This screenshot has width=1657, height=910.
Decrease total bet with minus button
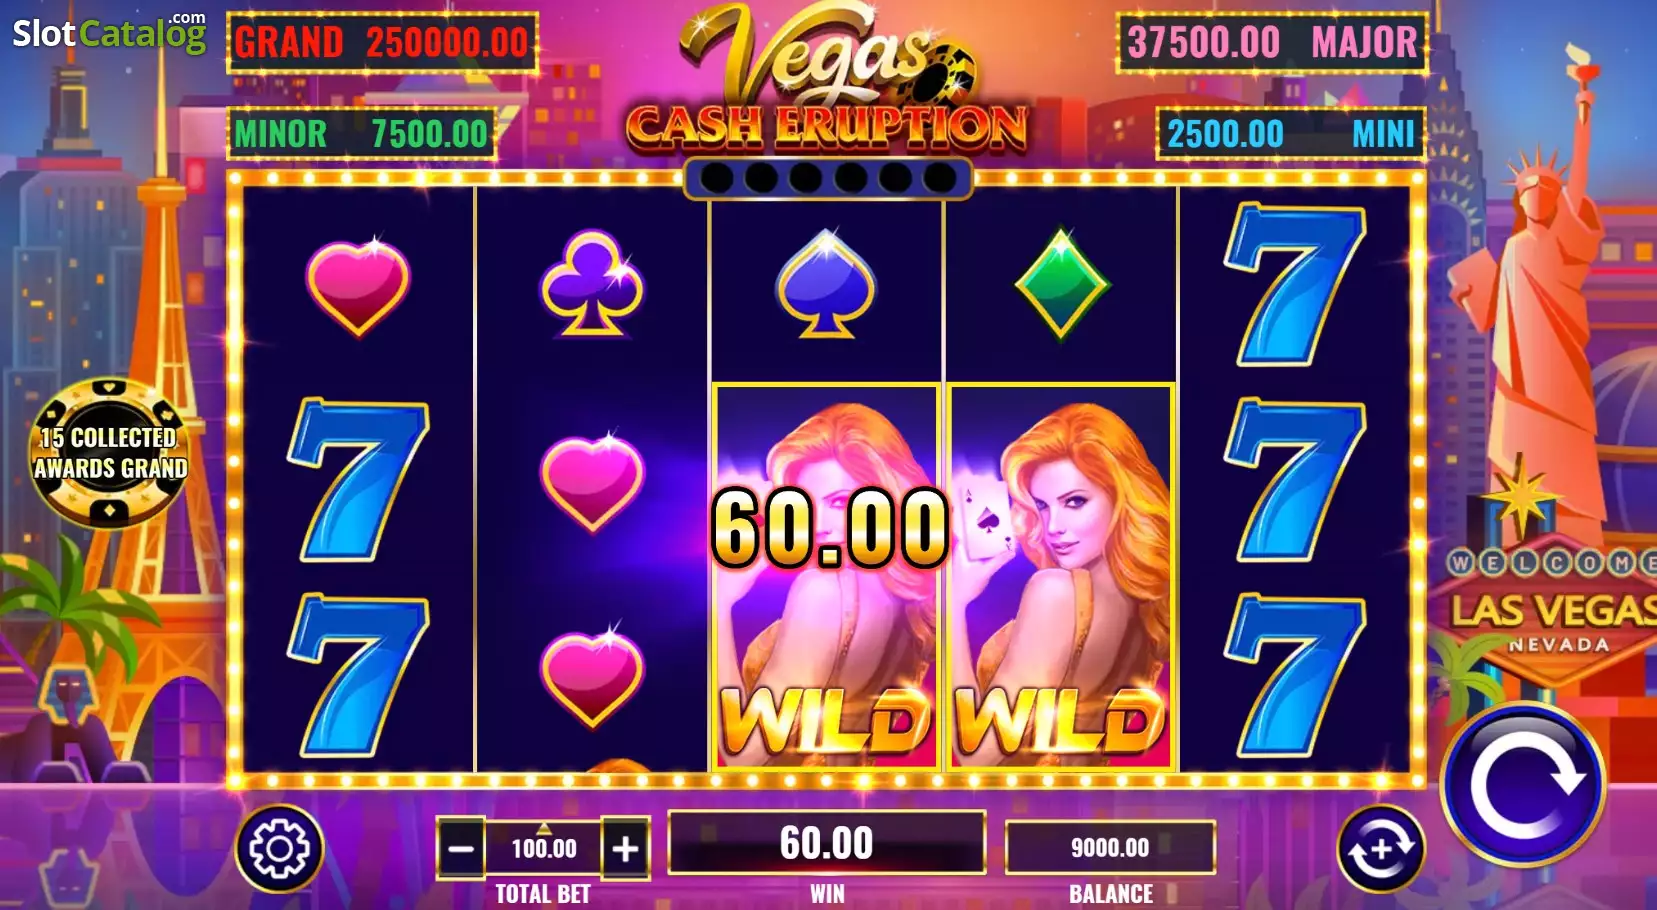click(461, 849)
